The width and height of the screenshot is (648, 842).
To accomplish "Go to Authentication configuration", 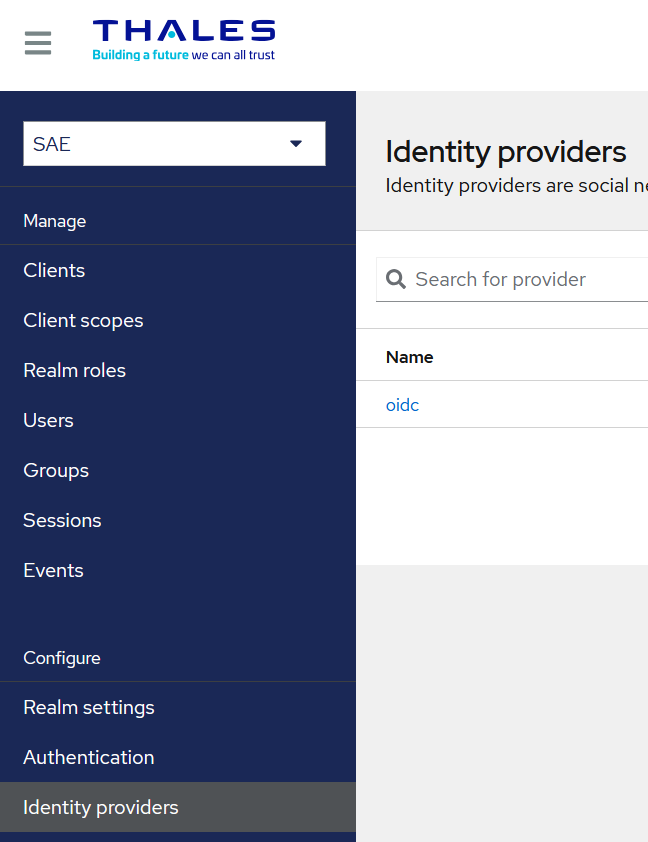I will (x=89, y=757).
